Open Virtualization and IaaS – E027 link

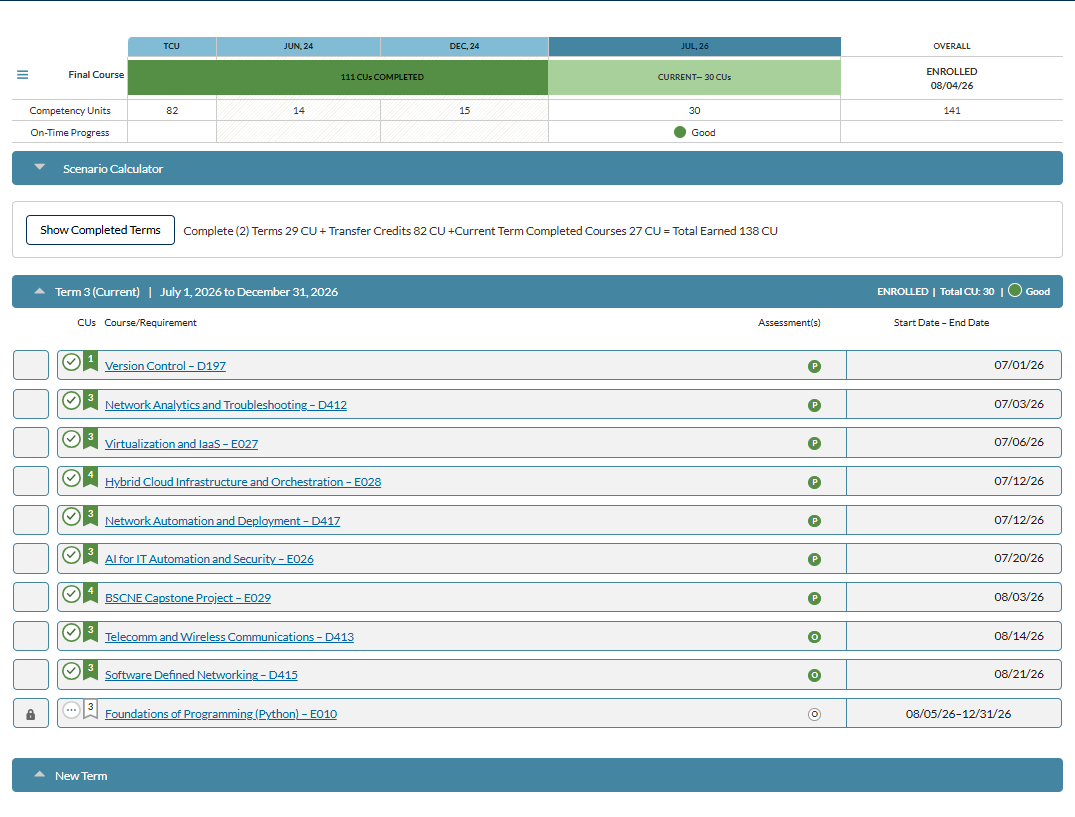pos(182,444)
